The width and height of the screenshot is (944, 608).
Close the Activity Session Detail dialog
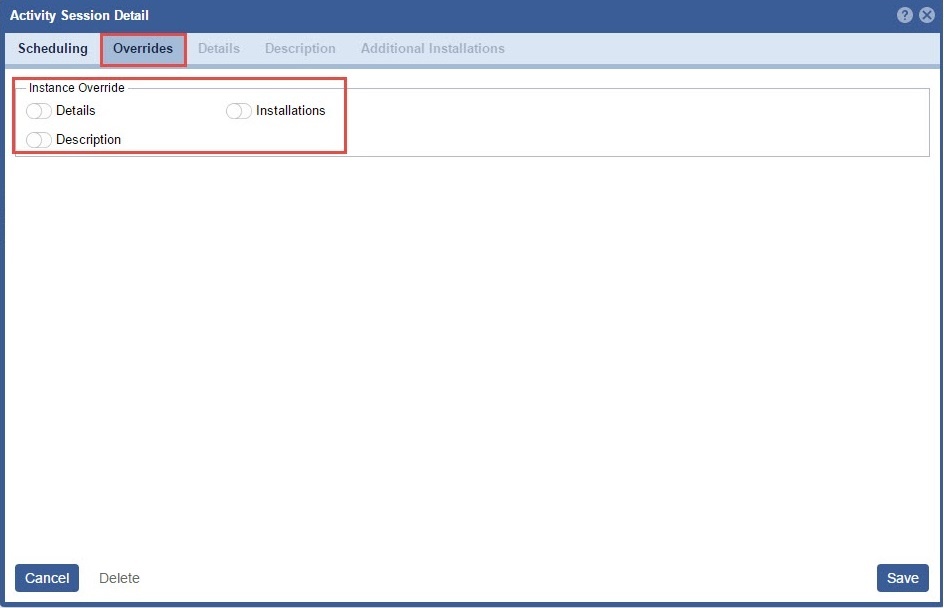(927, 15)
